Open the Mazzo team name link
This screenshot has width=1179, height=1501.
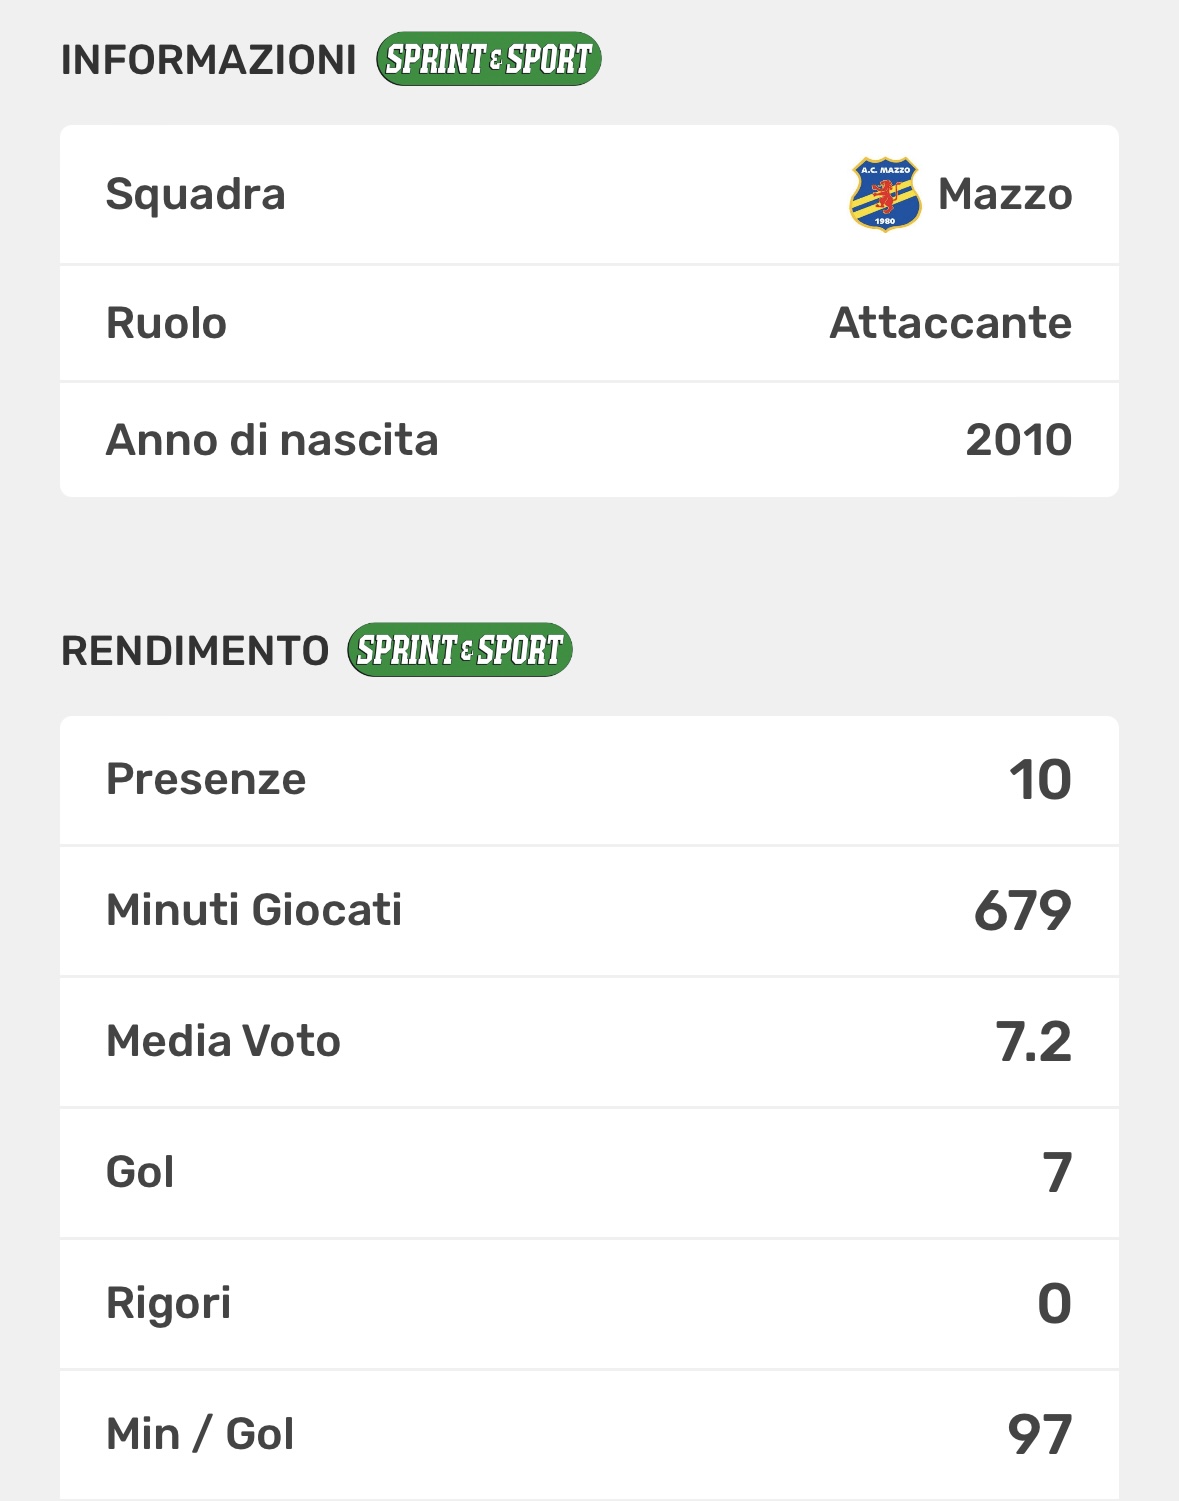point(1004,194)
